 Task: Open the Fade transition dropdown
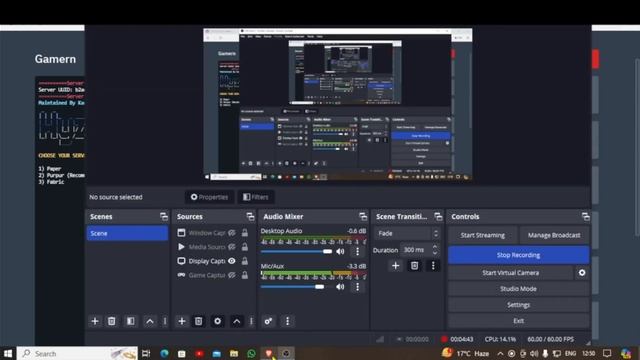(407, 233)
